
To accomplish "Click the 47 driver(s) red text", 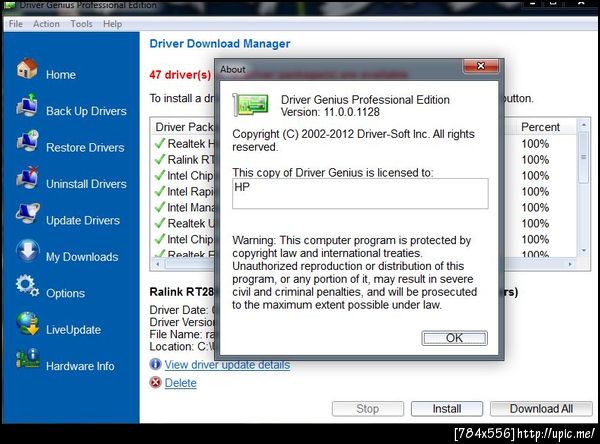I will point(180,75).
